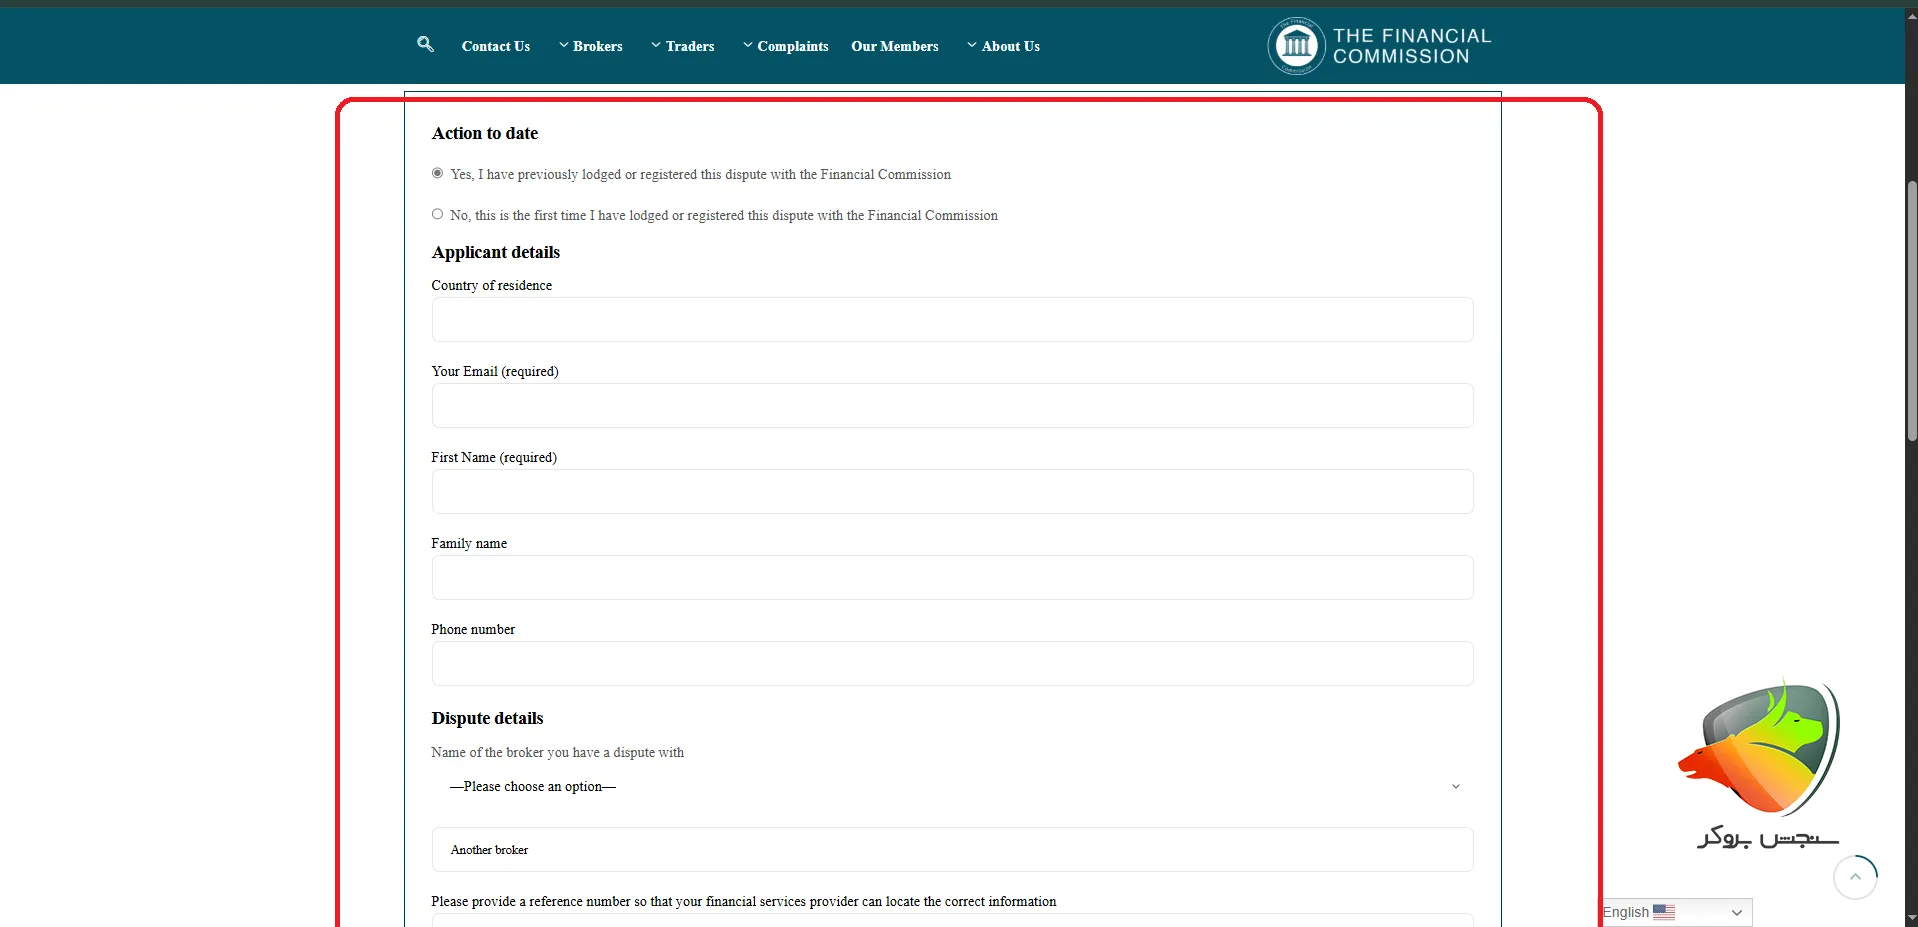Click the scroll-to-top arrow button
1918x927 pixels.
[1854, 877]
